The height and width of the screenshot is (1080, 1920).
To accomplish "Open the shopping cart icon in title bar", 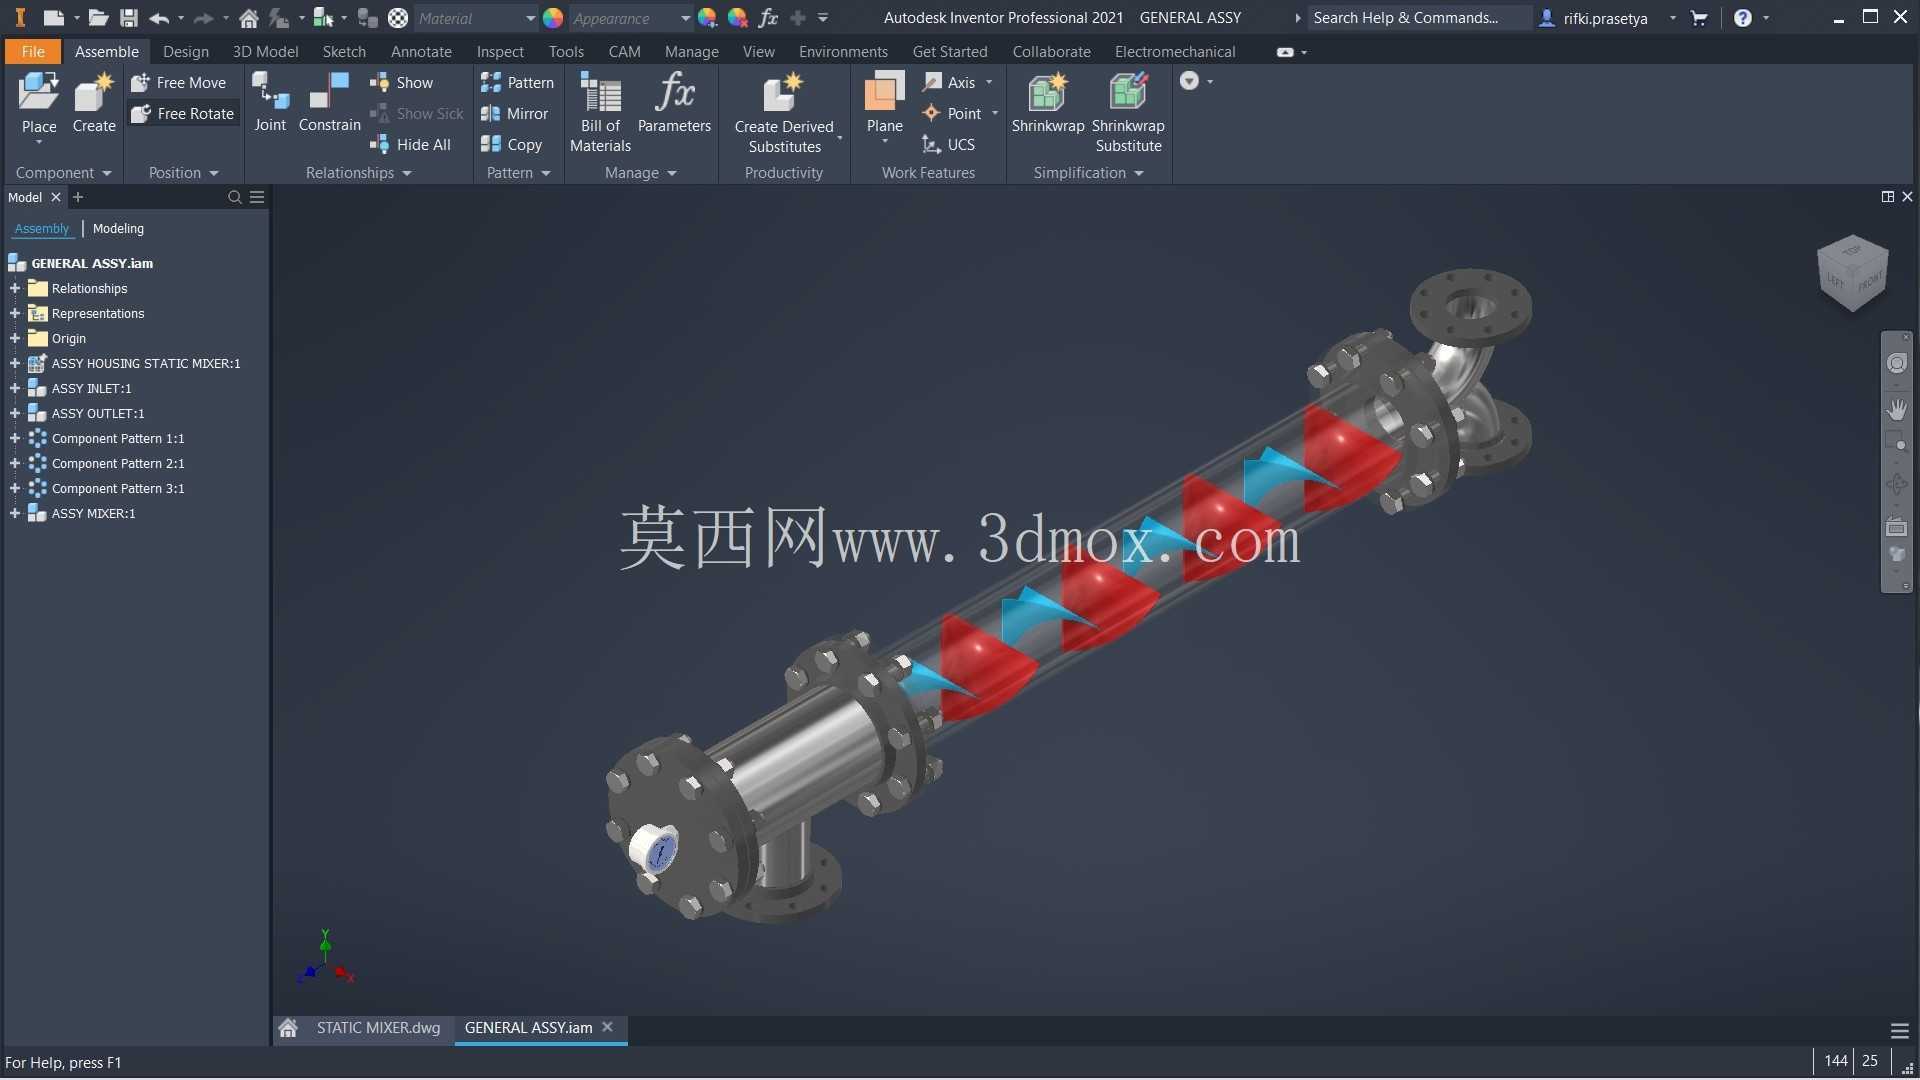I will pyautogui.click(x=1699, y=18).
